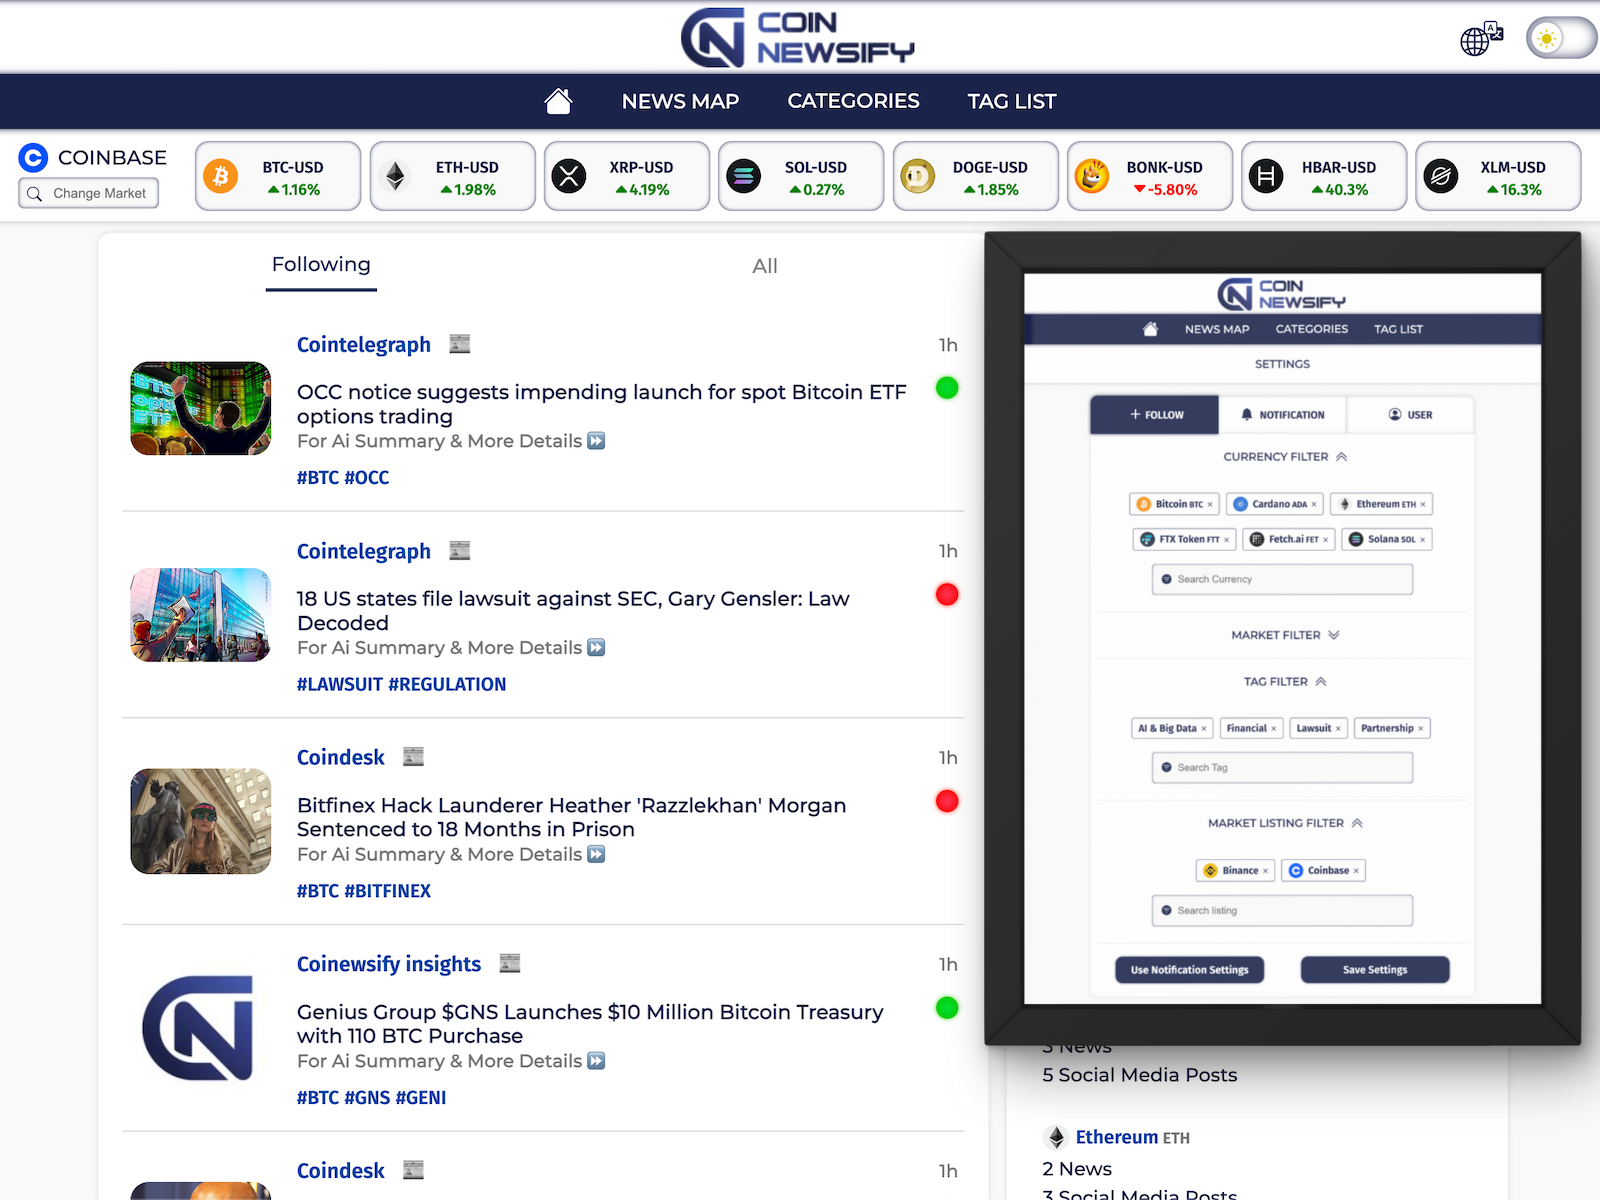The image size is (1600, 1200).
Task: Open the 18 US states lawsuit headline
Action: 573,611
